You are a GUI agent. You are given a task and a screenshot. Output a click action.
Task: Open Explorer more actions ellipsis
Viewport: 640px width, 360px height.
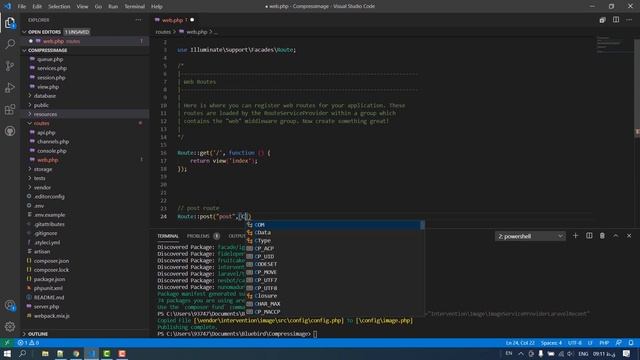139,20
